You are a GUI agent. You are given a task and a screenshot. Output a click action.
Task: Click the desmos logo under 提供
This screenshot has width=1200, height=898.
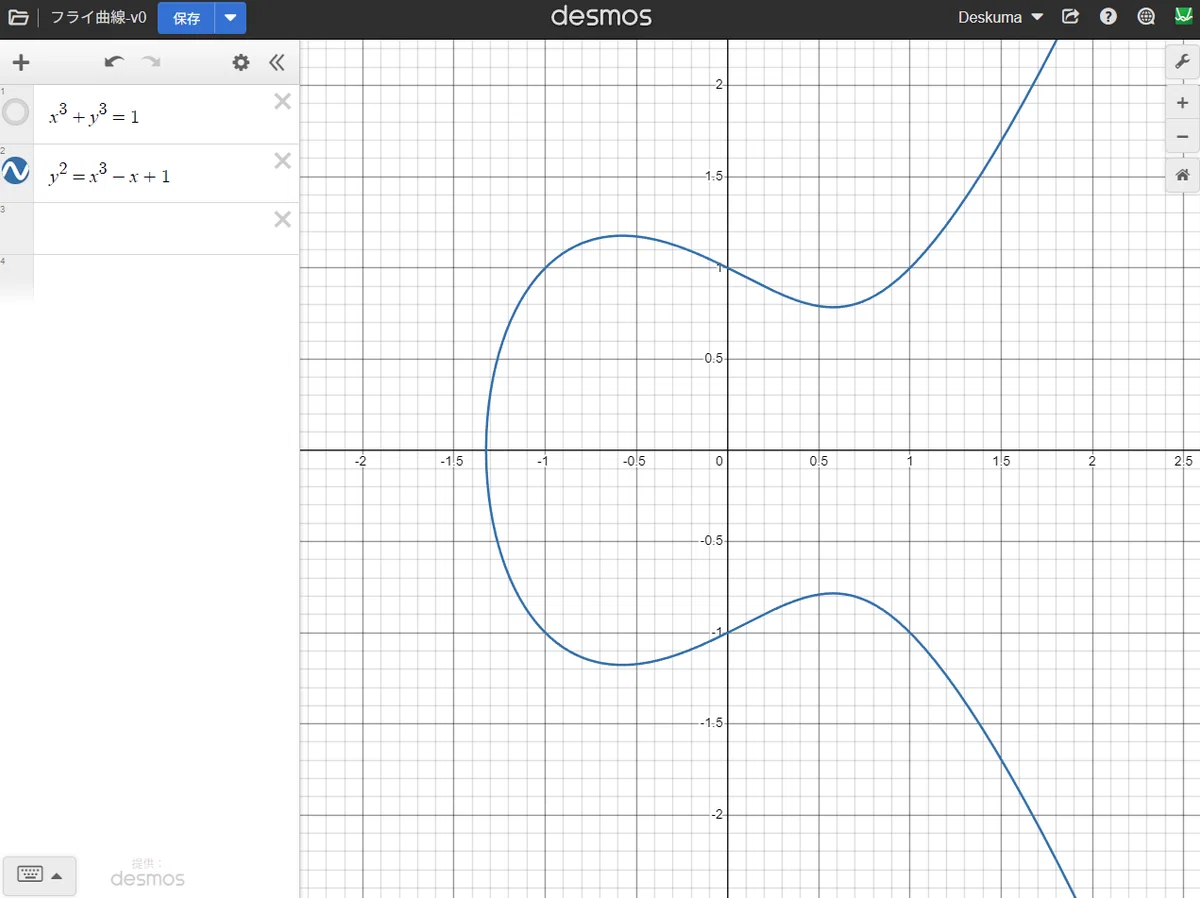(x=147, y=879)
